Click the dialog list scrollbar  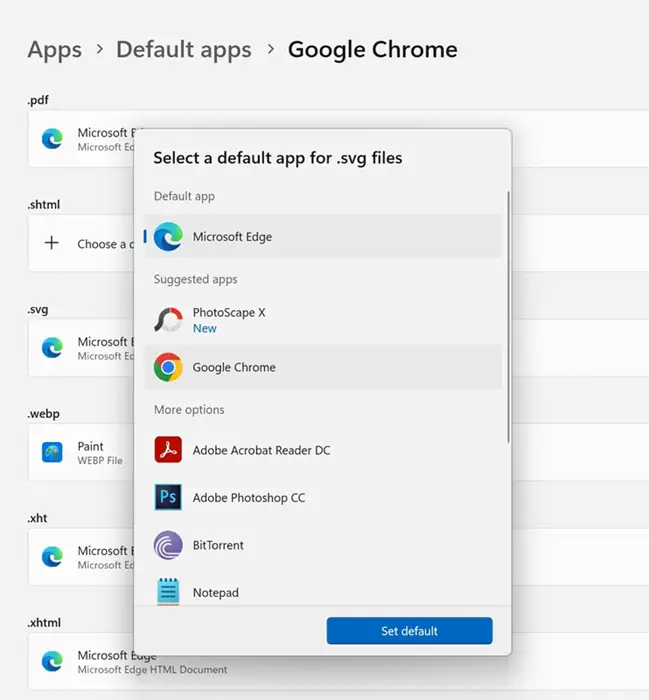(x=508, y=317)
